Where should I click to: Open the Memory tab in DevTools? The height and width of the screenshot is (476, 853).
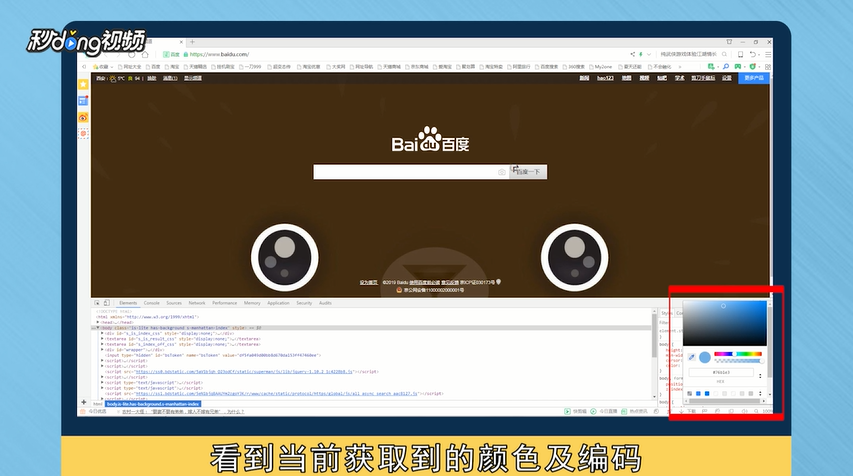pos(252,303)
